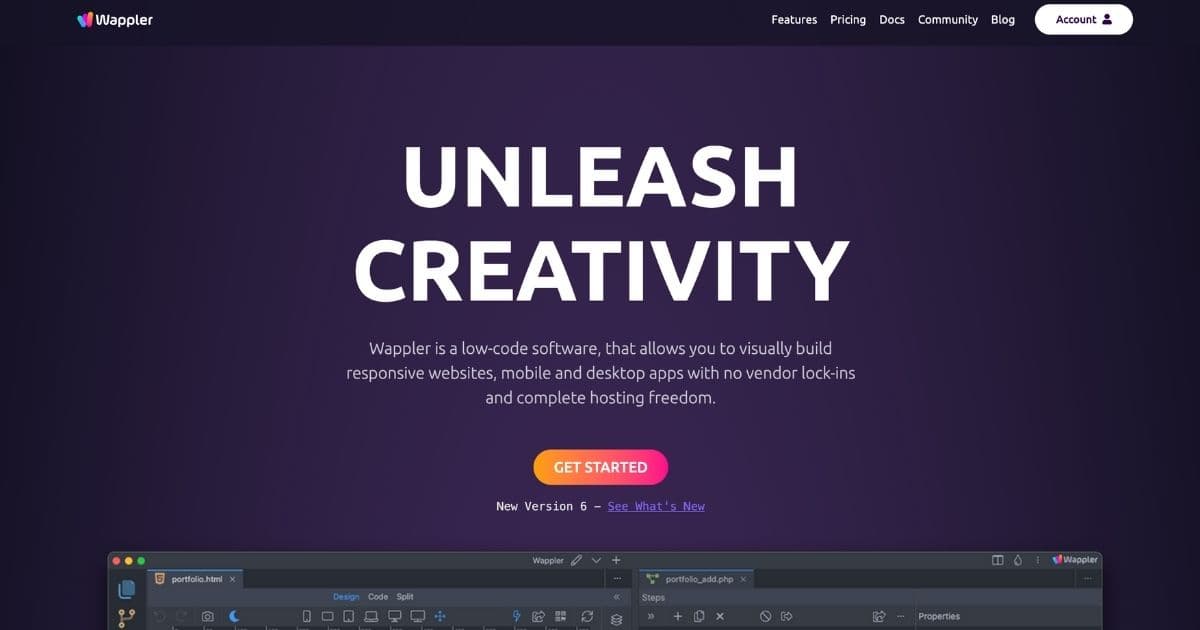
Task: Switch to the Code view tab
Action: [378, 597]
